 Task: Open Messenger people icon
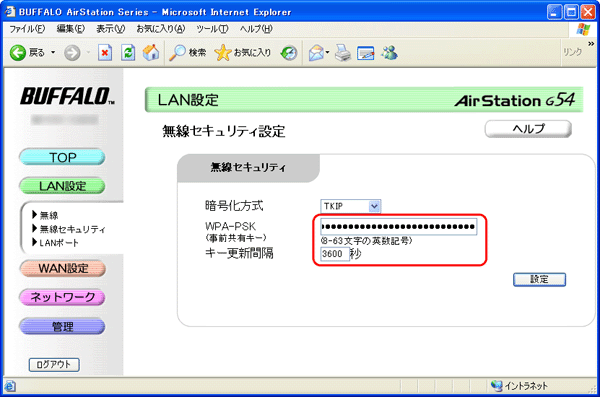click(x=389, y=53)
